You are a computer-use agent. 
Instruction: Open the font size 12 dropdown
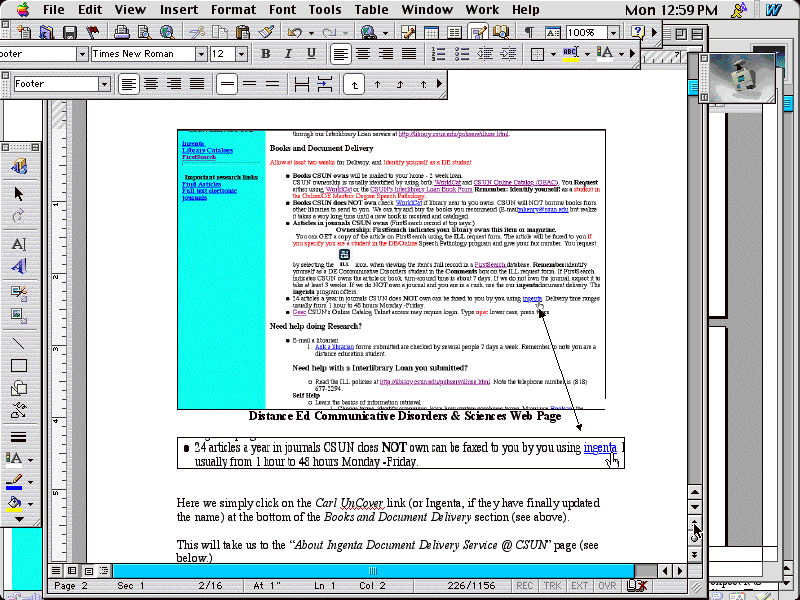(241, 54)
